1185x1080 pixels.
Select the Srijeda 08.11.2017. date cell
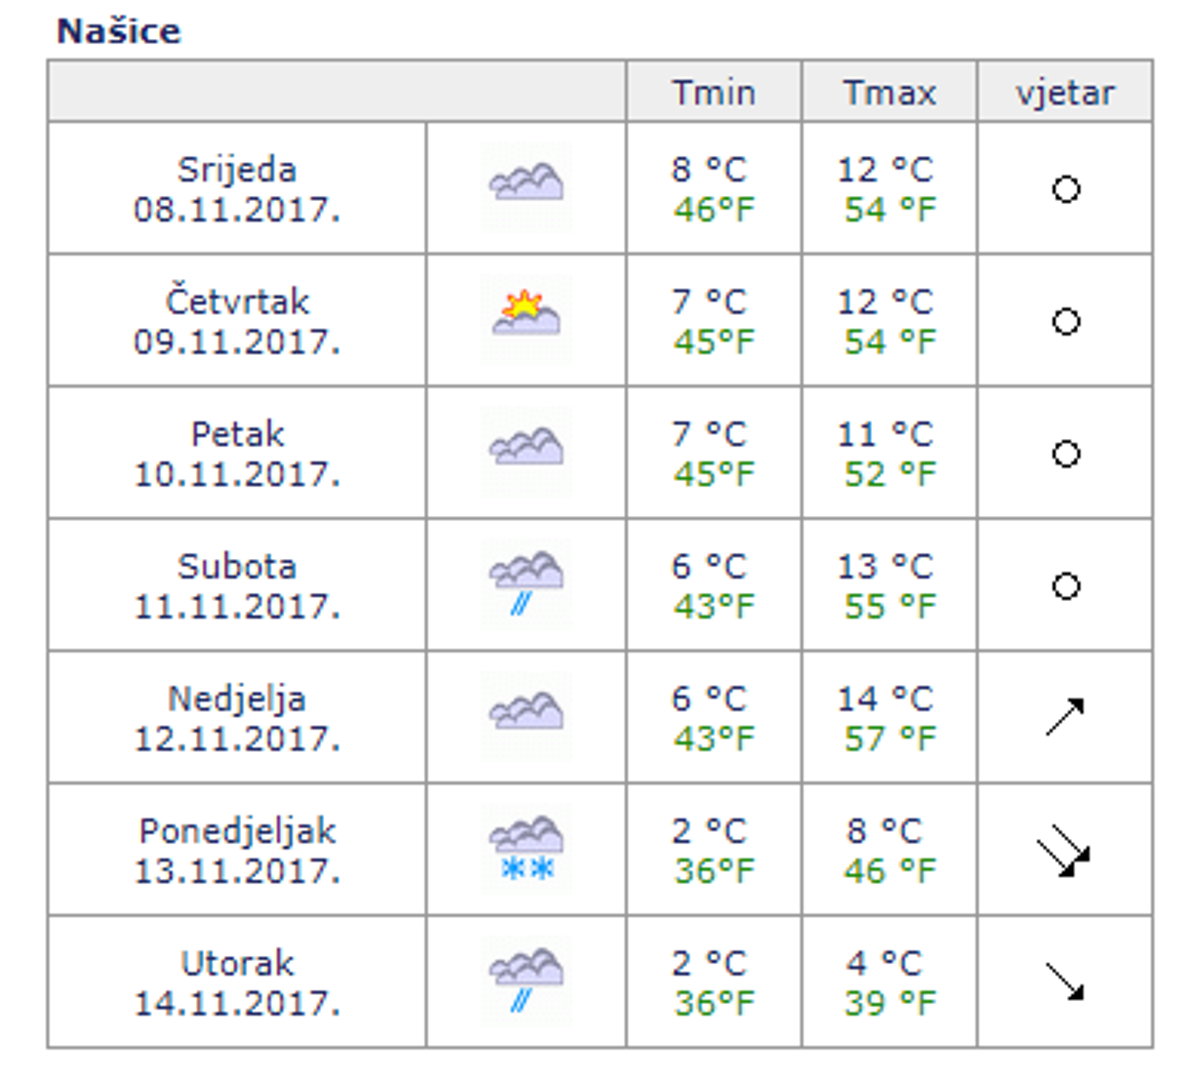[x=237, y=189]
